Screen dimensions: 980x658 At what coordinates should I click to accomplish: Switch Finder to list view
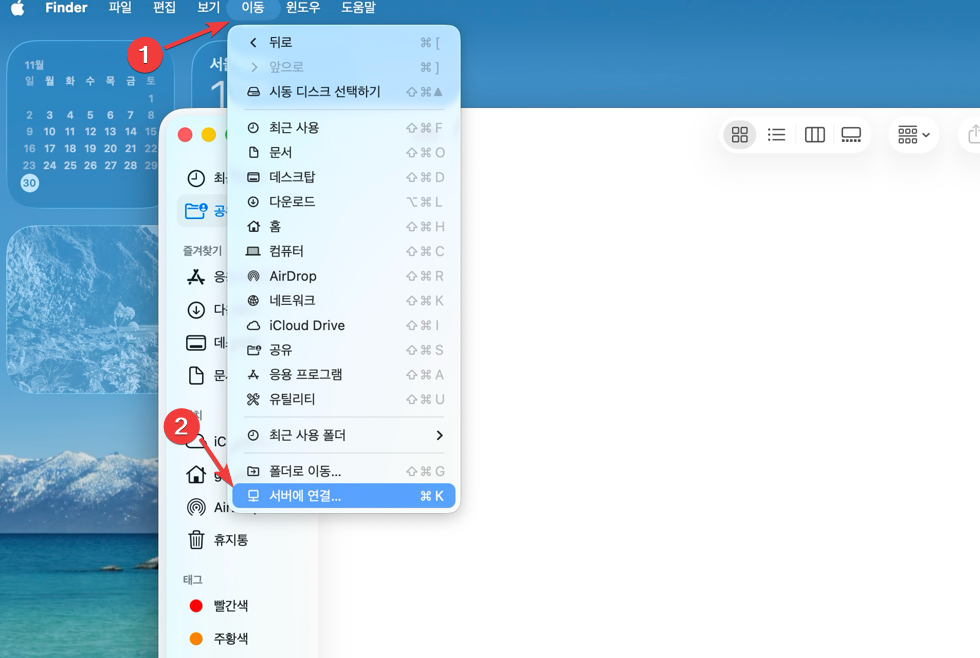tap(777, 134)
